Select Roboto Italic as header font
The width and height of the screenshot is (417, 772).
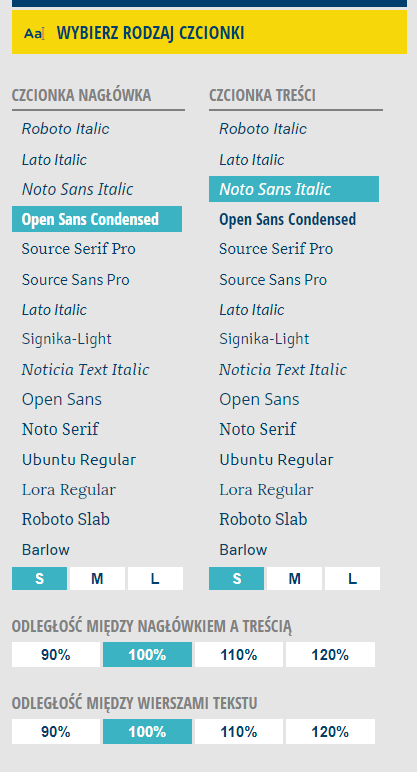tap(65, 129)
